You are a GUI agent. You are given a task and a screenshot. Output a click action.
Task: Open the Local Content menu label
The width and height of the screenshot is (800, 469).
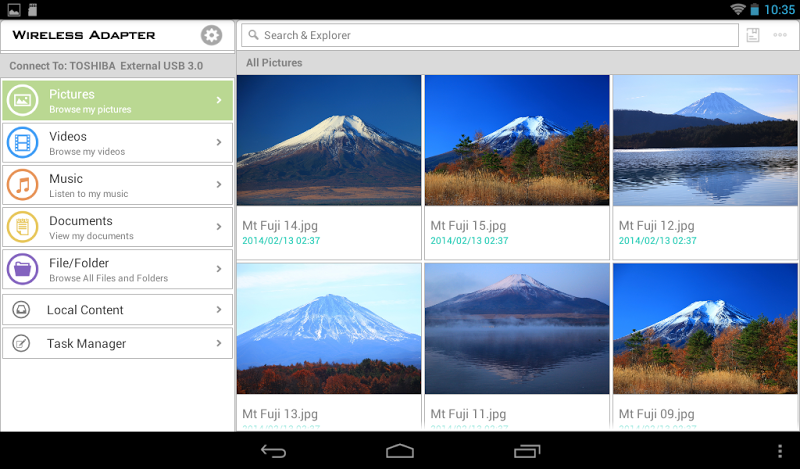pyautogui.click(x=85, y=310)
